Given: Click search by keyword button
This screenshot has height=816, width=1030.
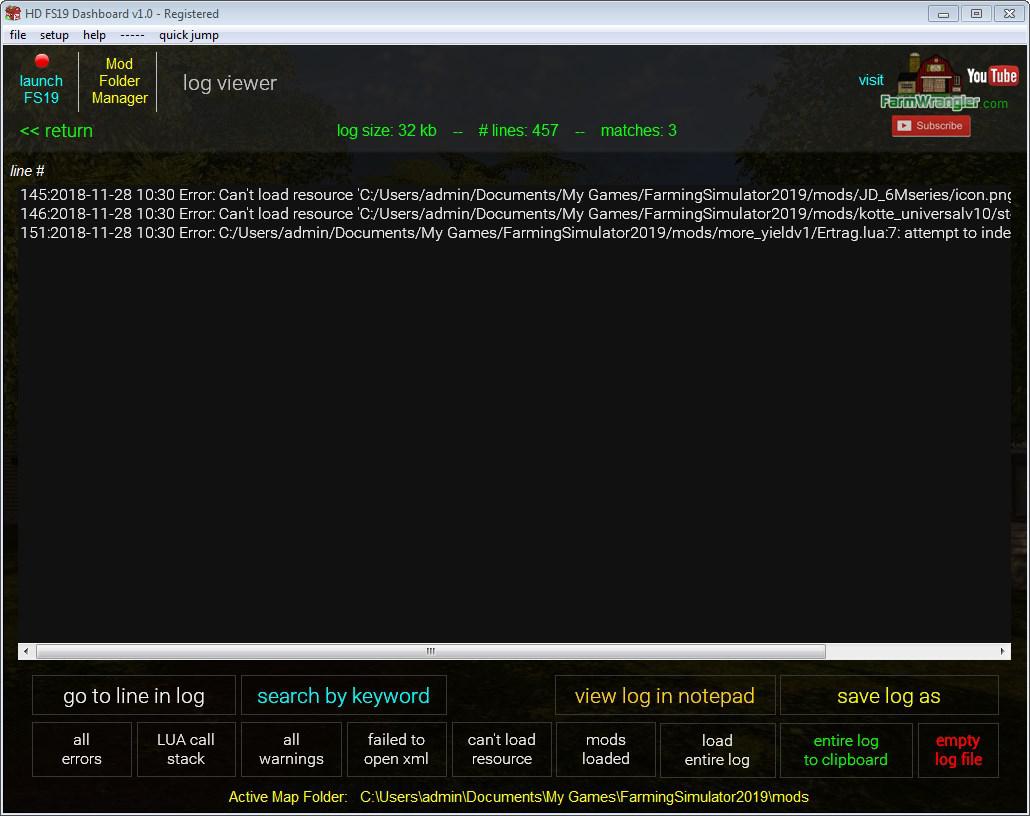Looking at the screenshot, I should coord(343,696).
